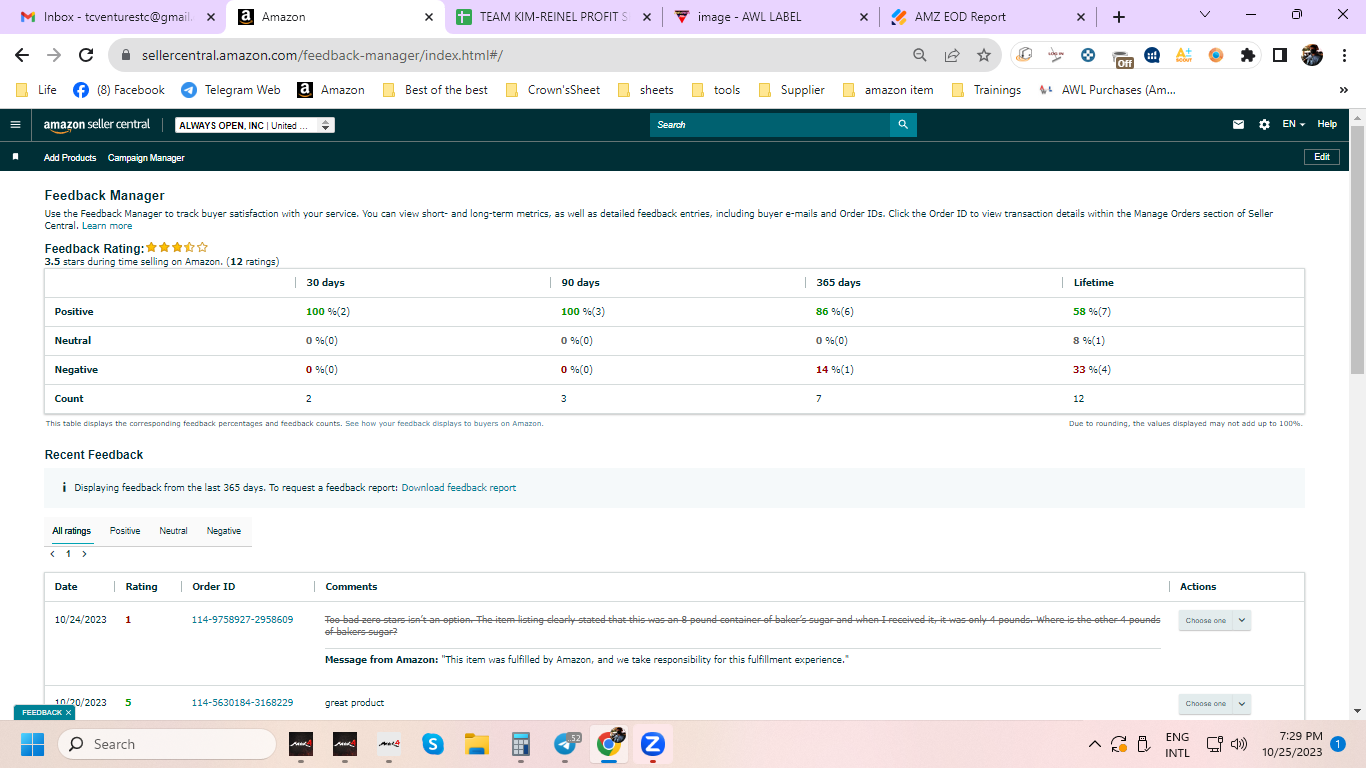
Task: Click the Seller Central search field
Action: pyautogui.click(x=770, y=125)
